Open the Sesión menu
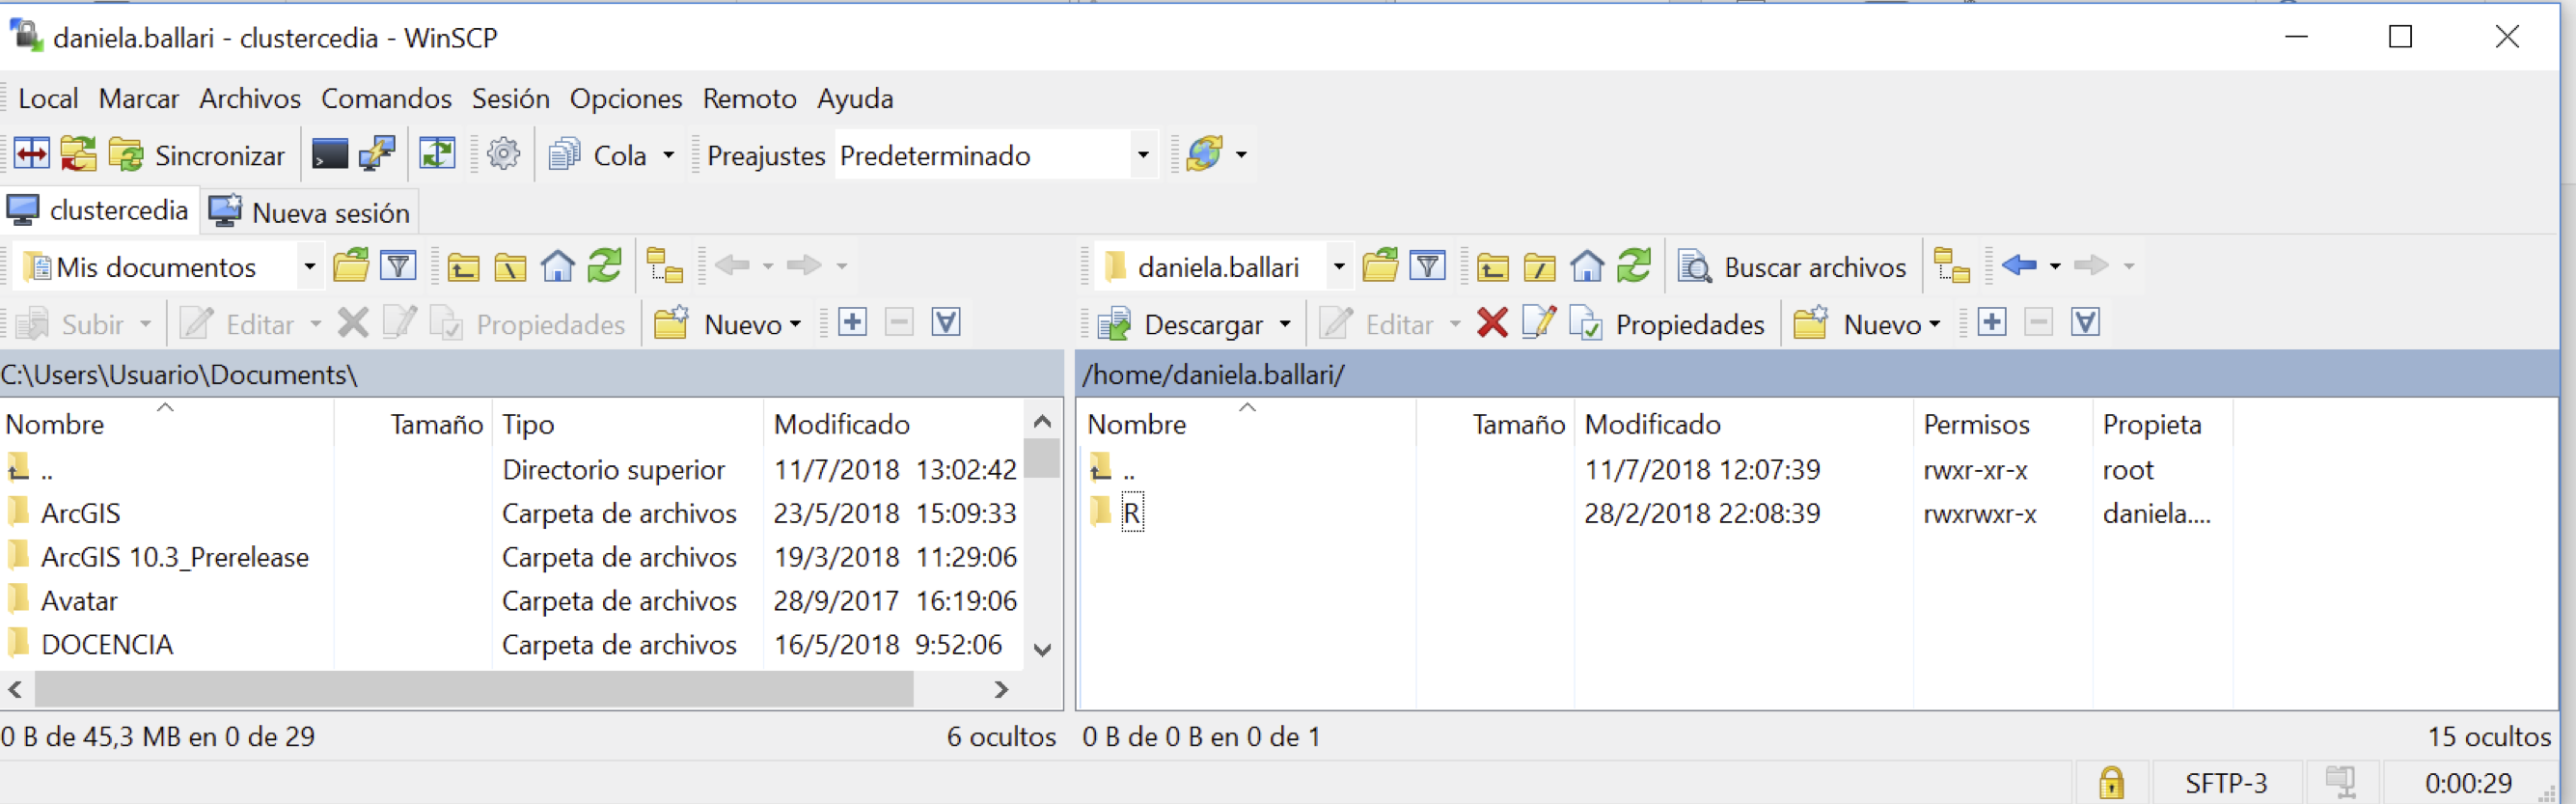2576x804 pixels. click(511, 98)
